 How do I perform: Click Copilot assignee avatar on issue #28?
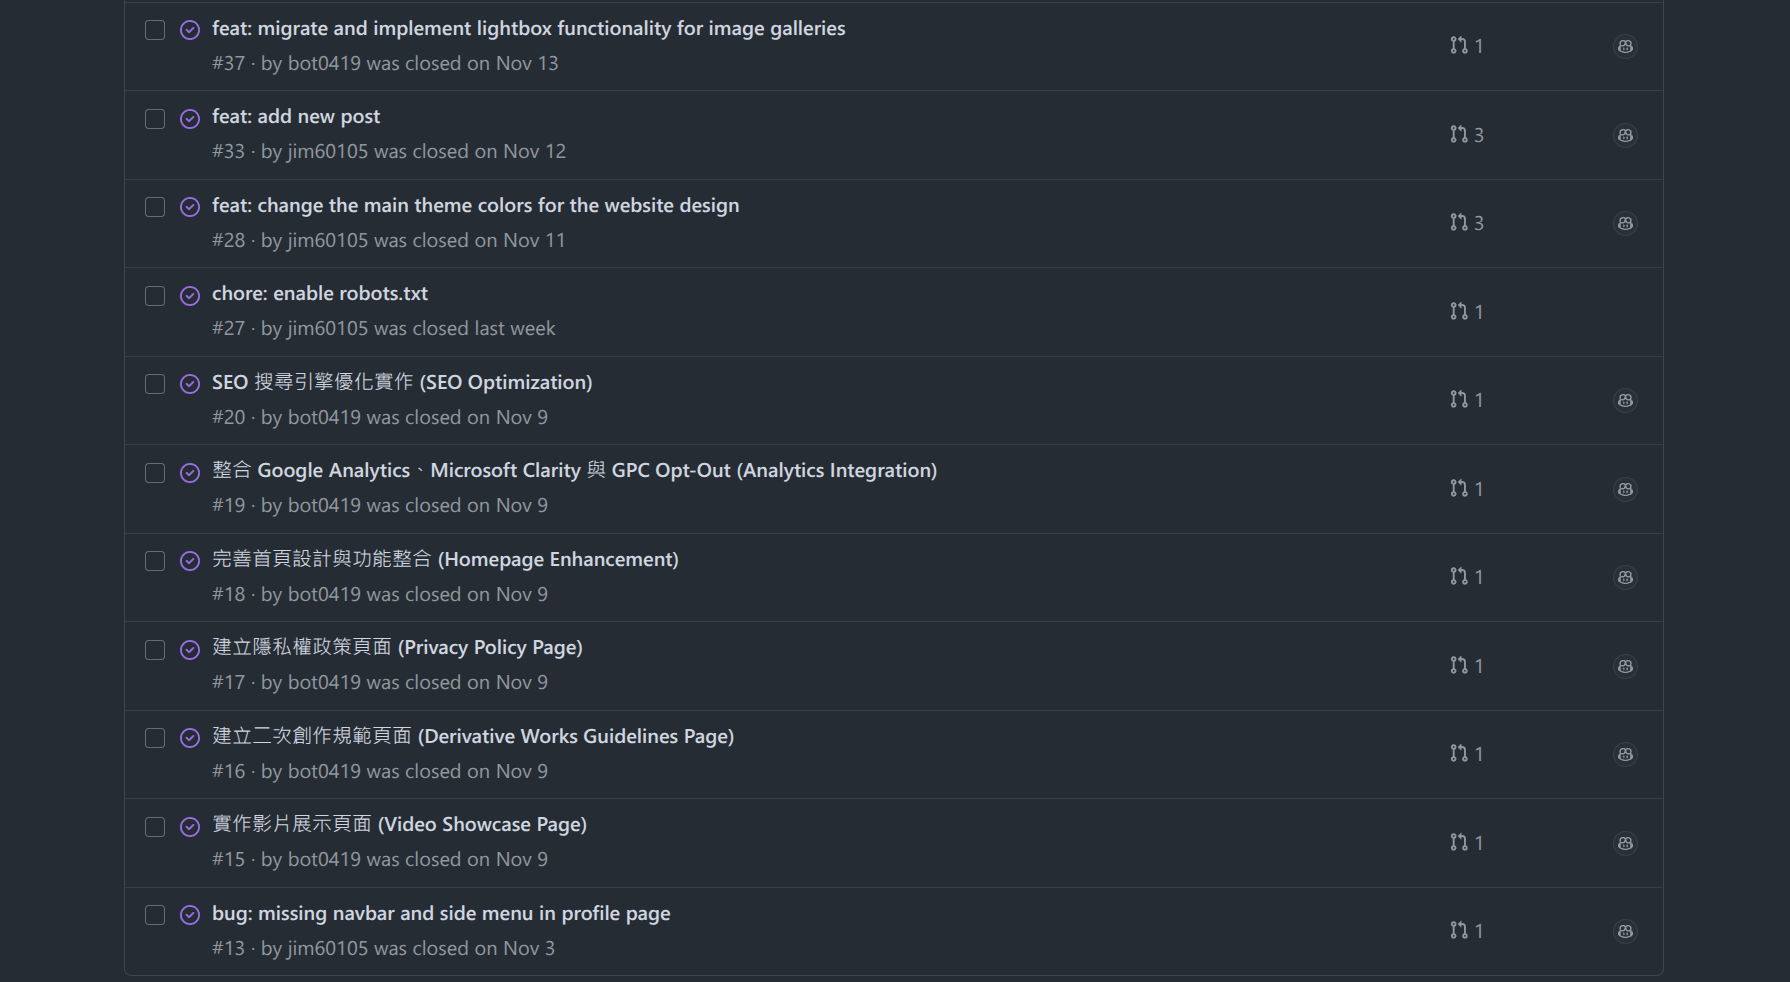pyautogui.click(x=1625, y=223)
